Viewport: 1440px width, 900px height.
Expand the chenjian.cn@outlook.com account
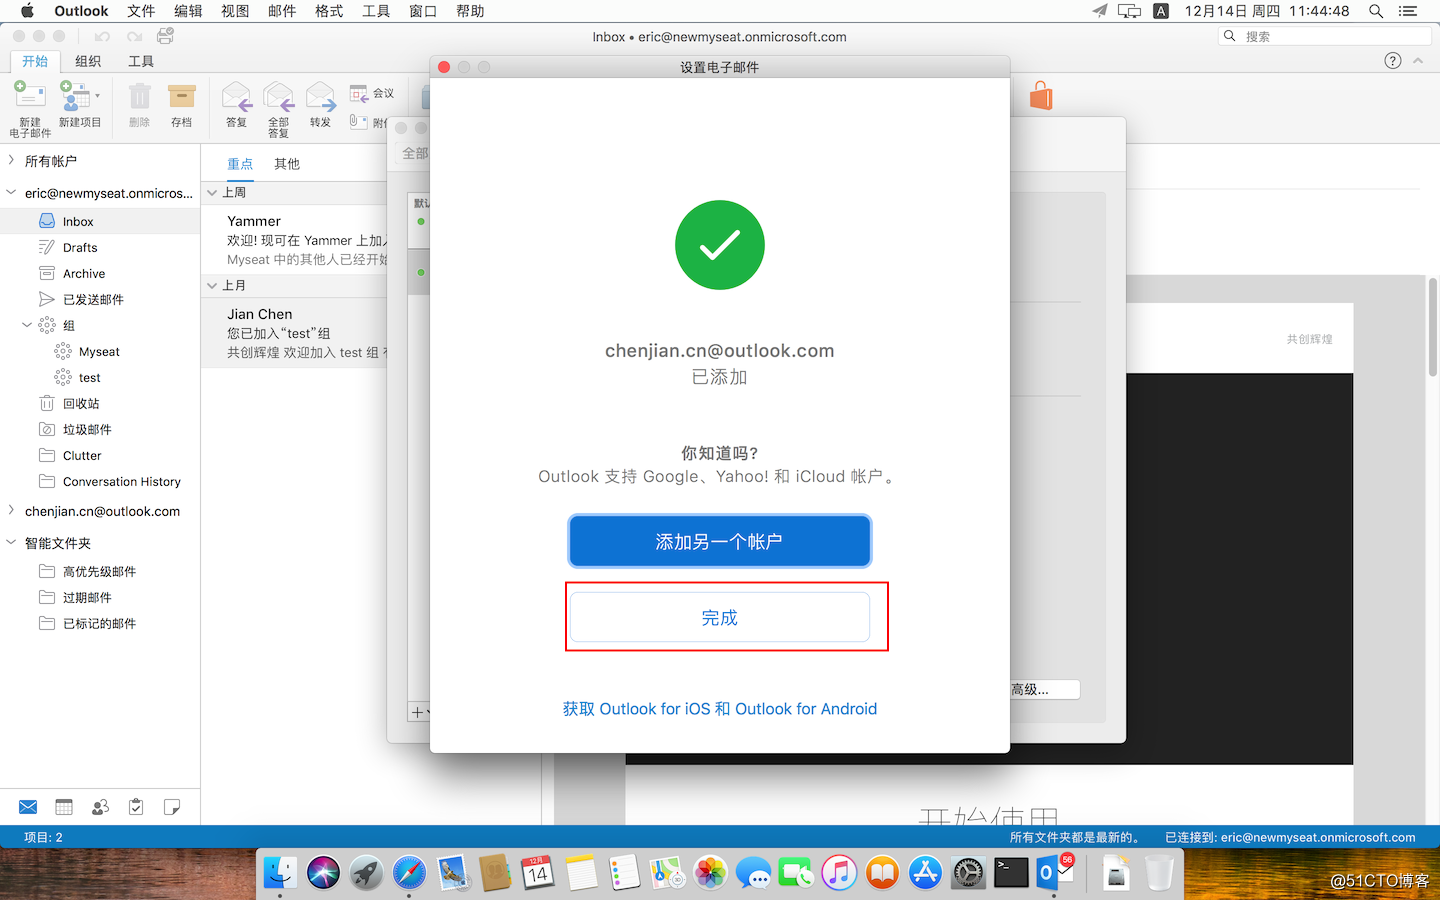pos(11,510)
